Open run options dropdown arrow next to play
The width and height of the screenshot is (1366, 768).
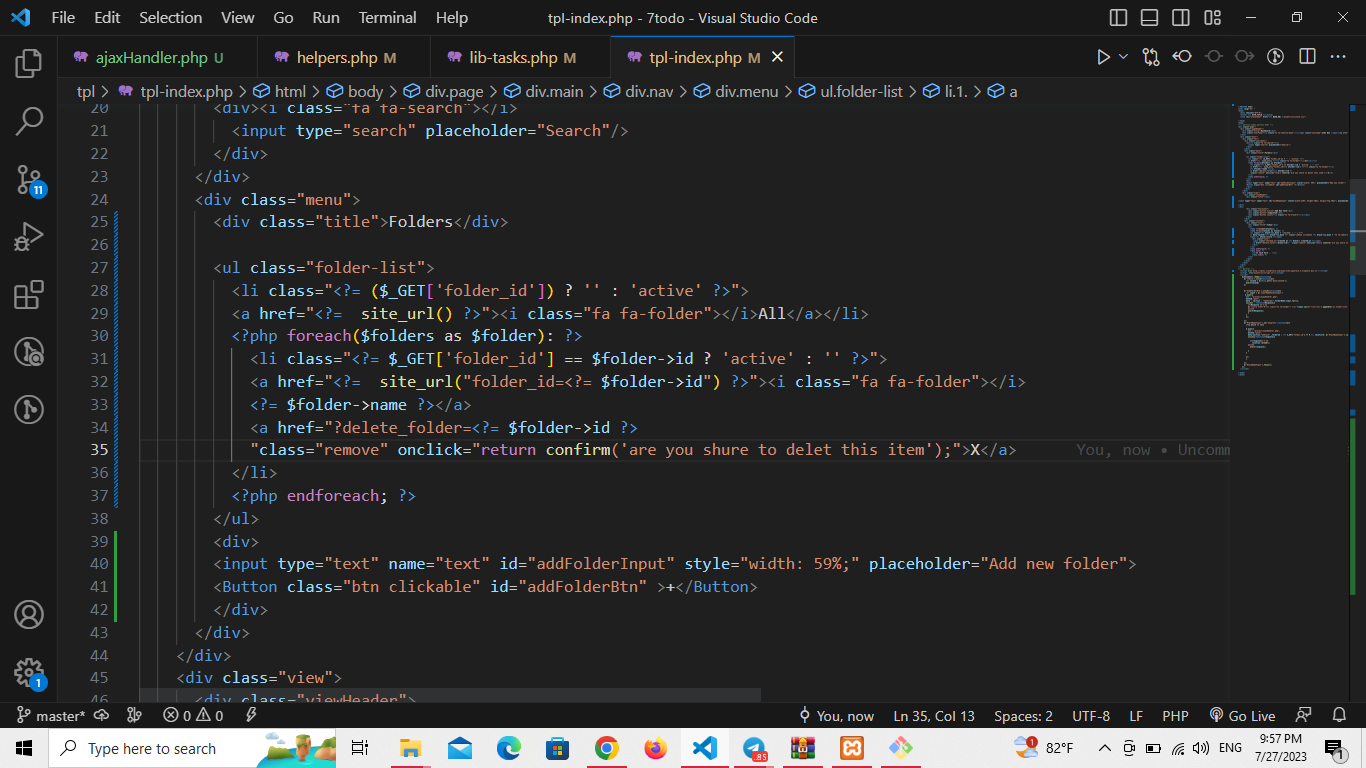pyautogui.click(x=1123, y=57)
